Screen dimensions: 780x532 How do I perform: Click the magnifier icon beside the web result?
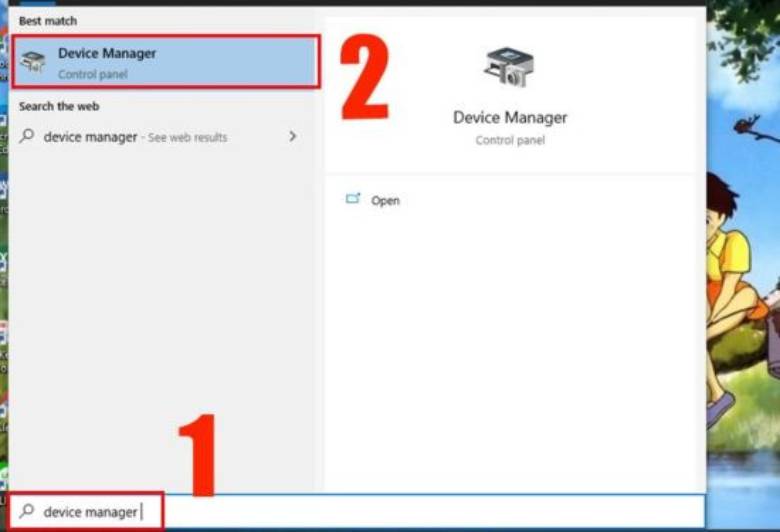point(27,137)
